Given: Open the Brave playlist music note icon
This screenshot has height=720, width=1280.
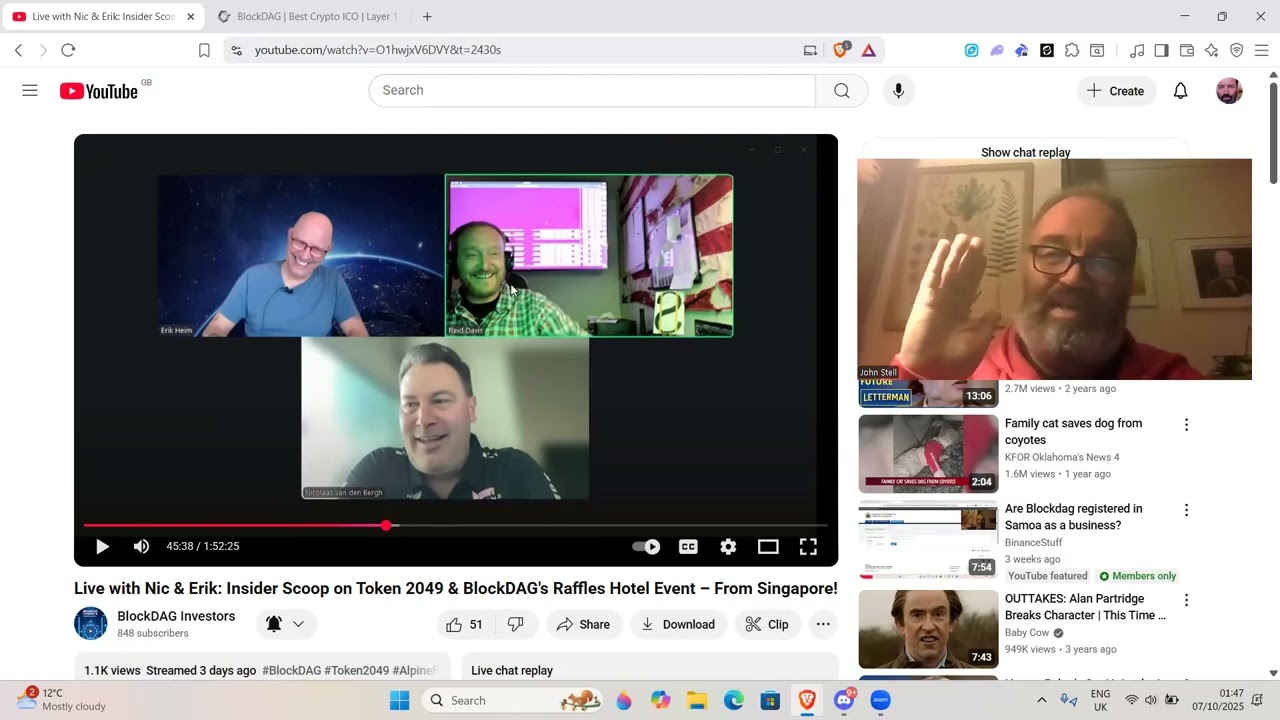Looking at the screenshot, I should pyautogui.click(x=1137, y=50).
